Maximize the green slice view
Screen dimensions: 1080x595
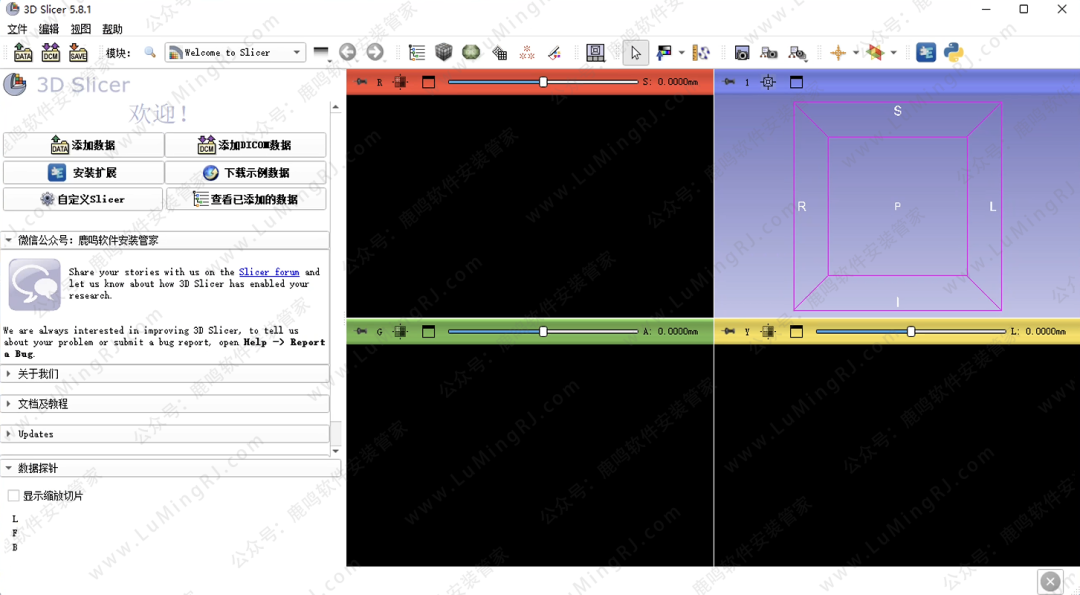click(428, 331)
